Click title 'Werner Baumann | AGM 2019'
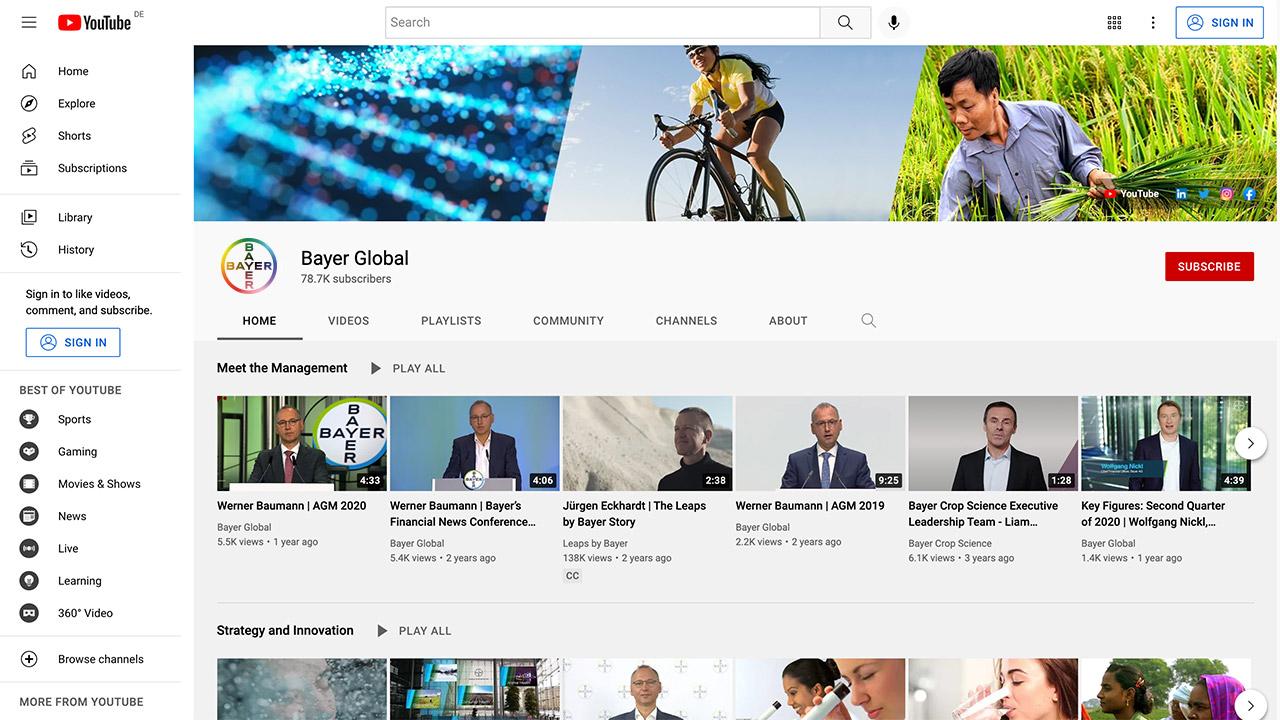This screenshot has width=1280, height=720. 810,506
